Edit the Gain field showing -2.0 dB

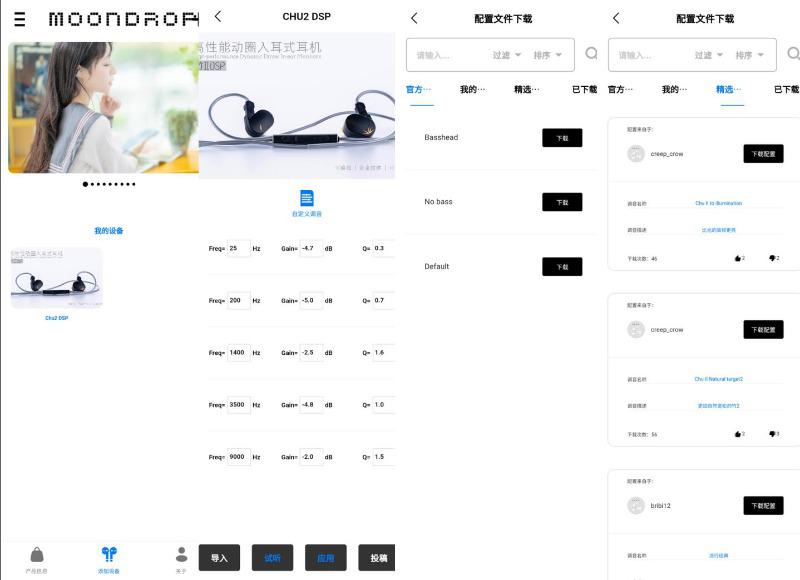(311, 457)
